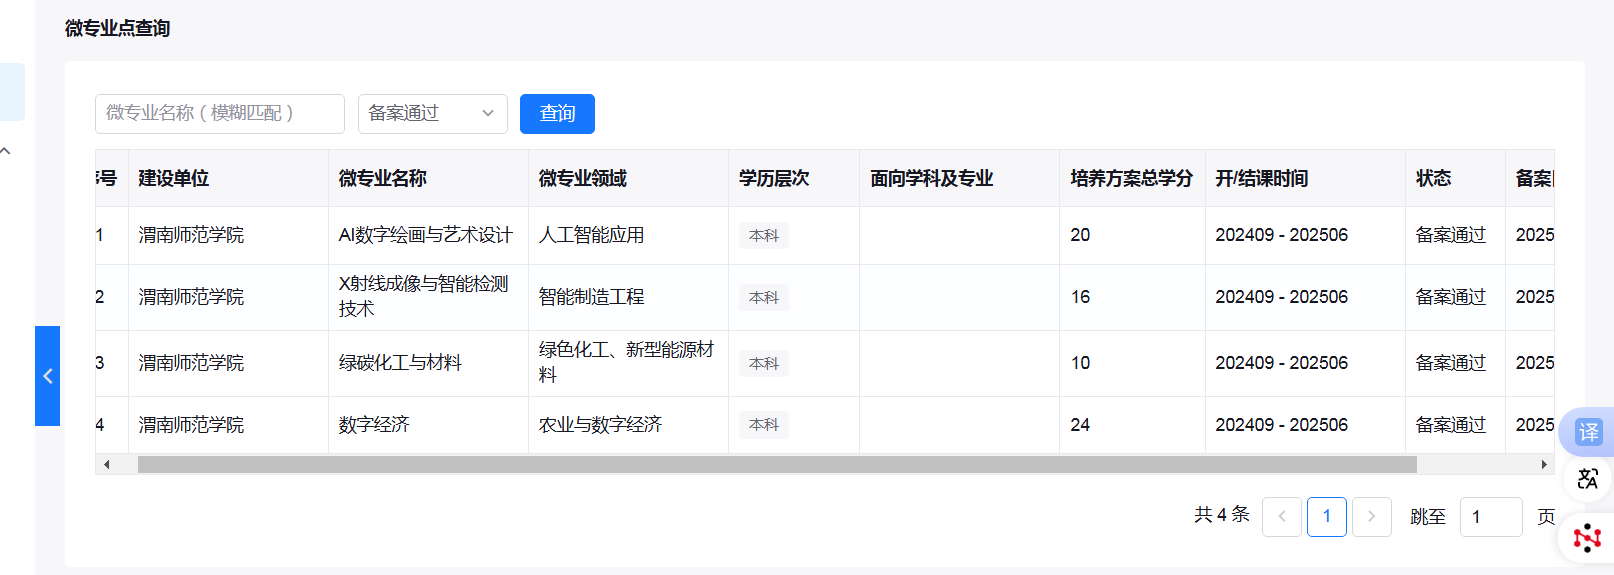
Task: Go to next page arrow in pagination
Action: (1371, 517)
